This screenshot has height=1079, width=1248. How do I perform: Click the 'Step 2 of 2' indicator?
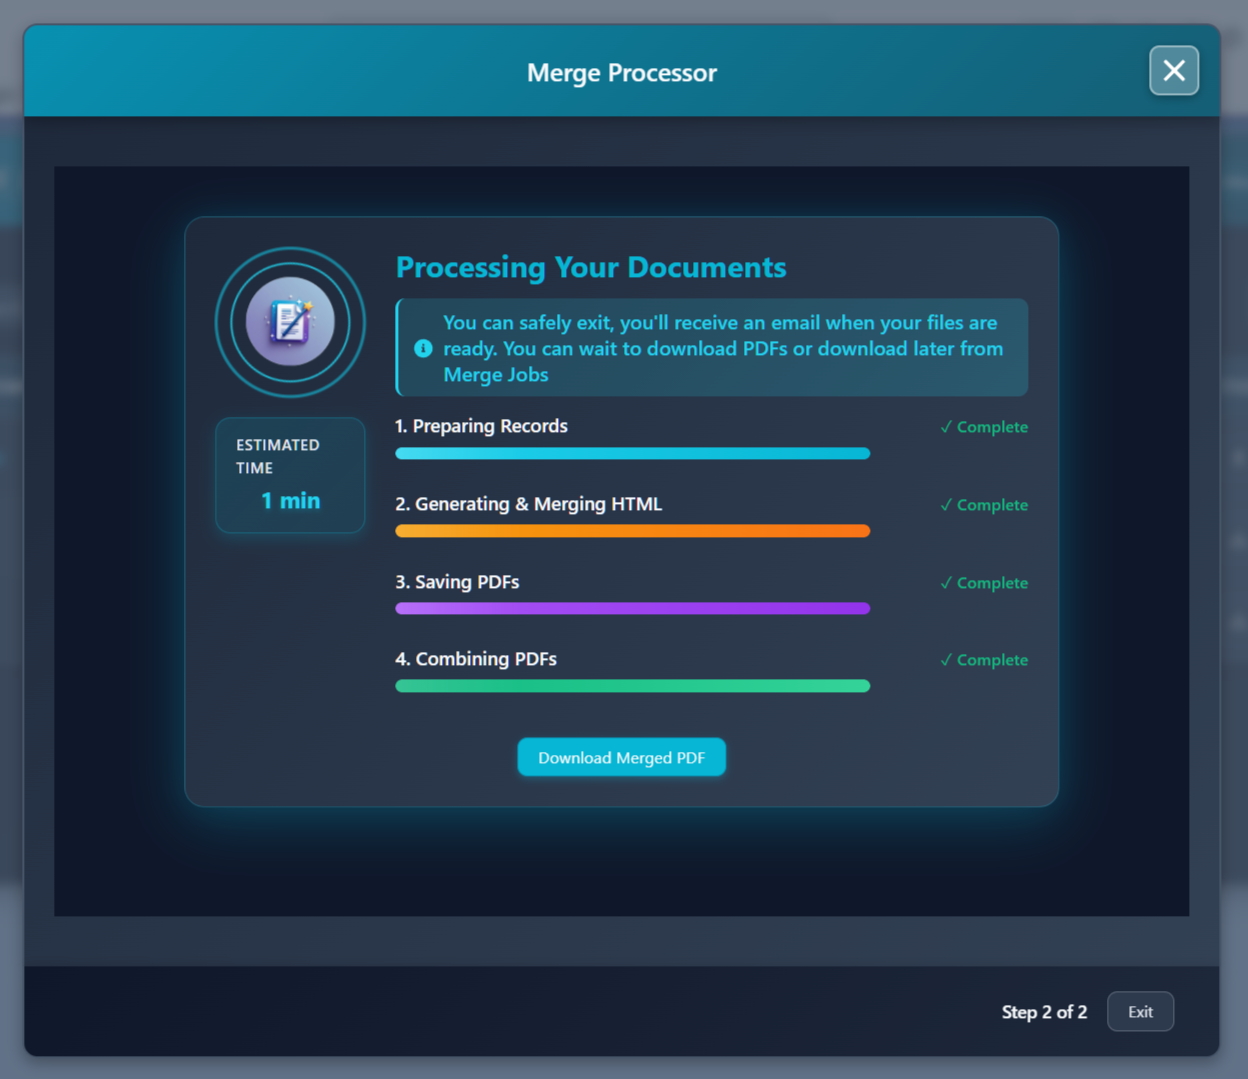click(x=1043, y=1012)
